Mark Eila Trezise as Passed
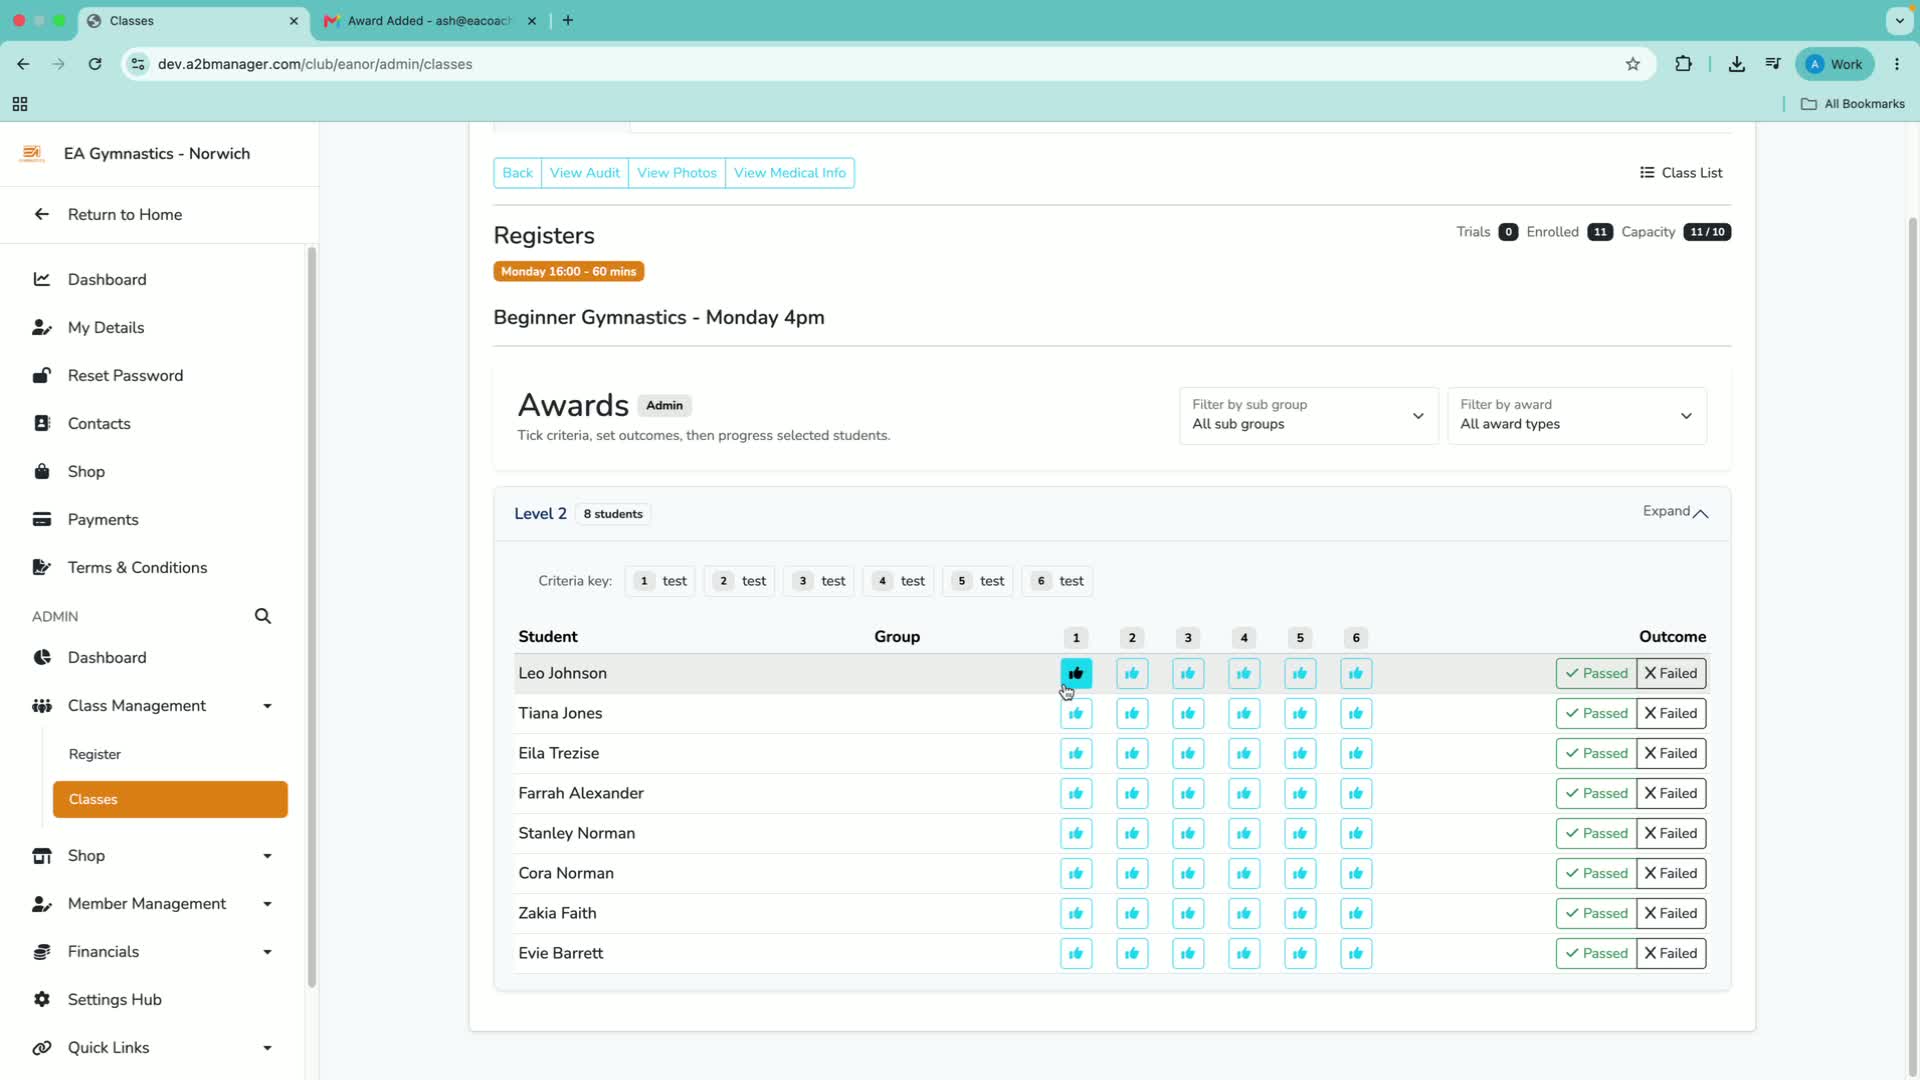1920x1080 pixels. tap(1596, 753)
